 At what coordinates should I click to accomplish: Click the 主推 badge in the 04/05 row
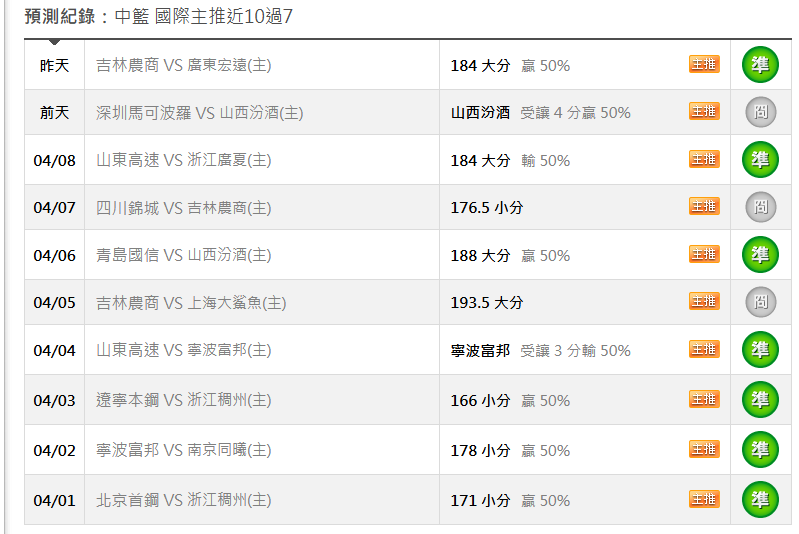click(704, 301)
